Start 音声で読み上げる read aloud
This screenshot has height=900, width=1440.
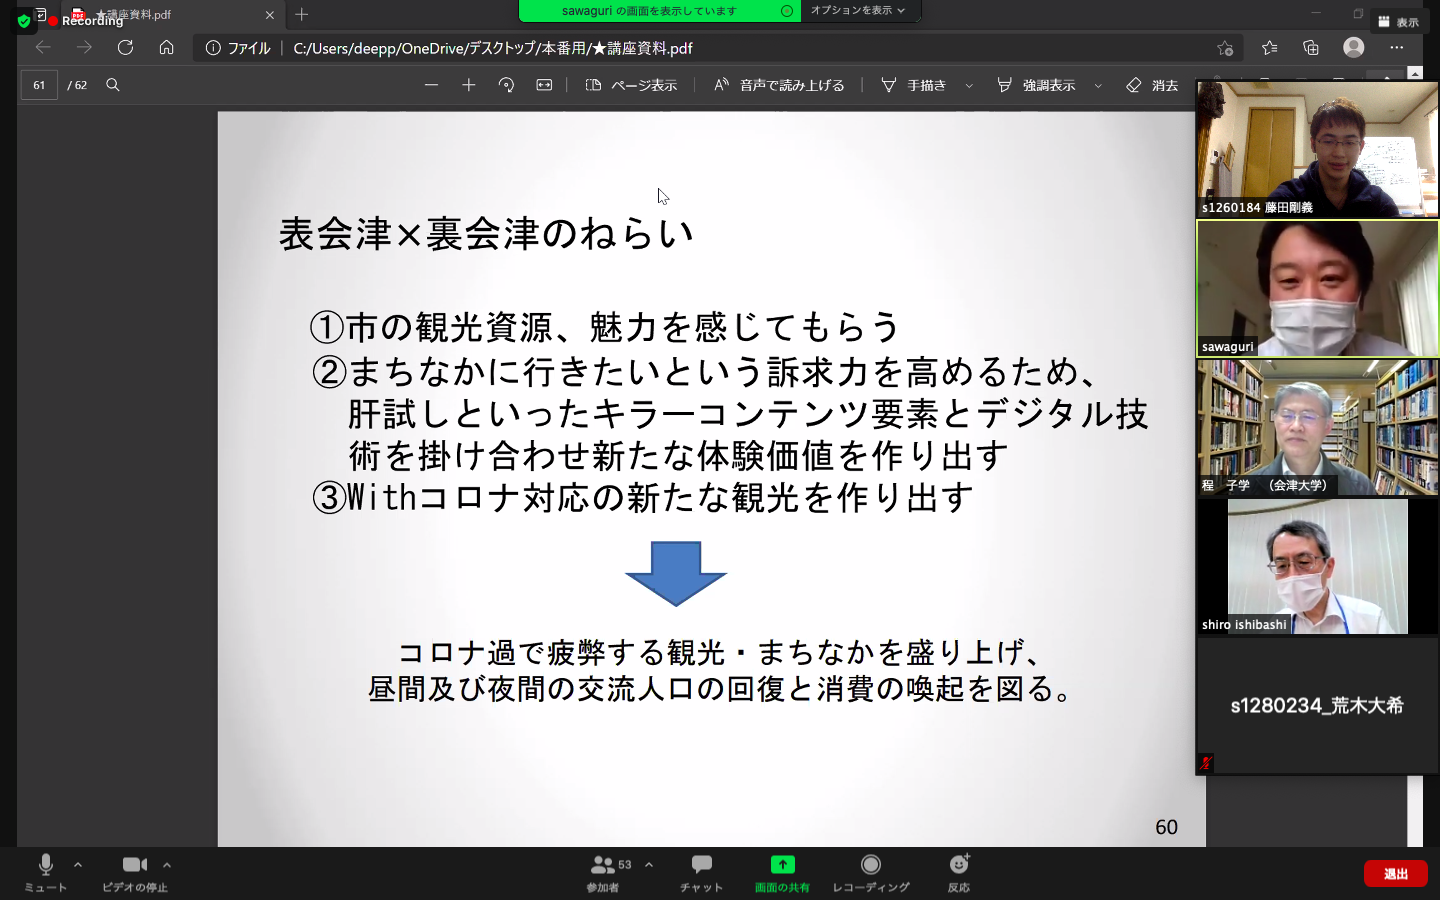(779, 85)
